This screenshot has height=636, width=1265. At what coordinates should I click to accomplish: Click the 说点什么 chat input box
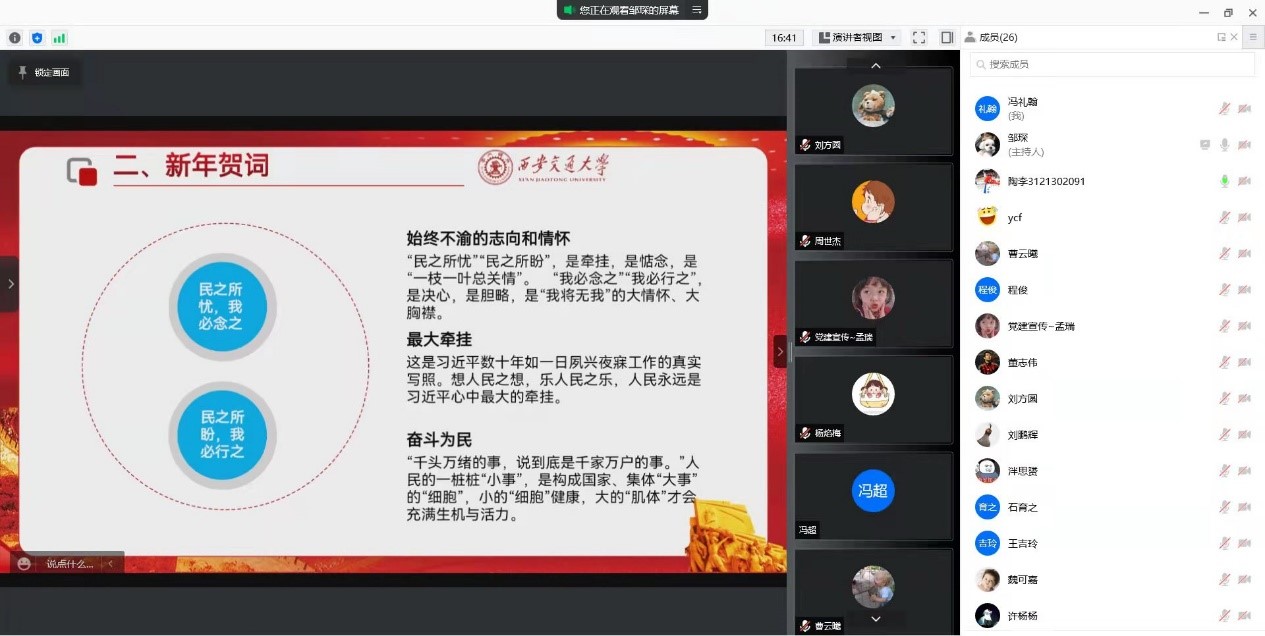pos(70,563)
